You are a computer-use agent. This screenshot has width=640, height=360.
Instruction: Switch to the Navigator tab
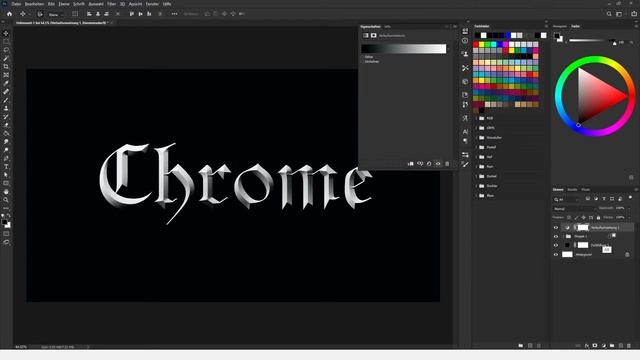(x=560, y=26)
